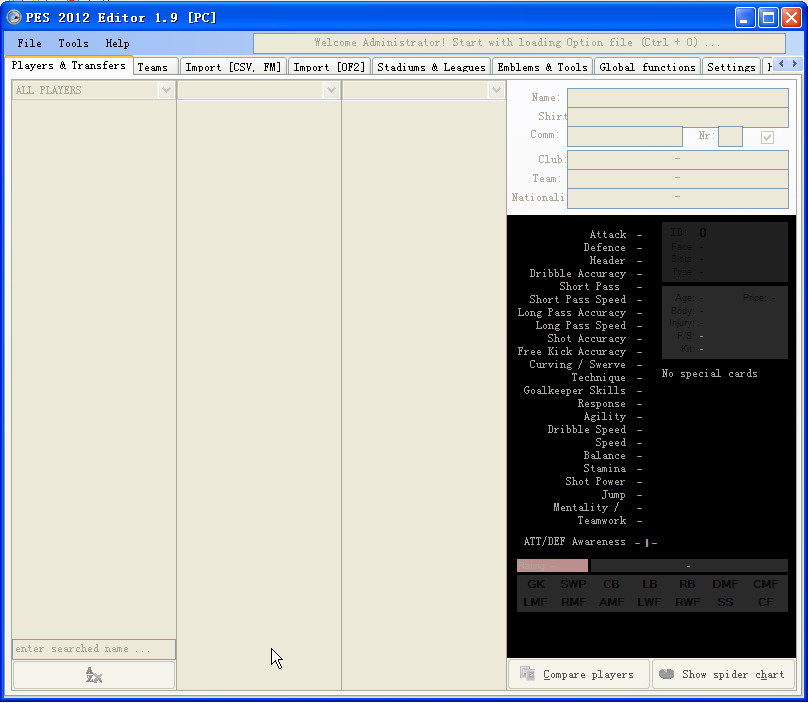Expand the third list dropdown
808x703 pixels.
(496, 90)
